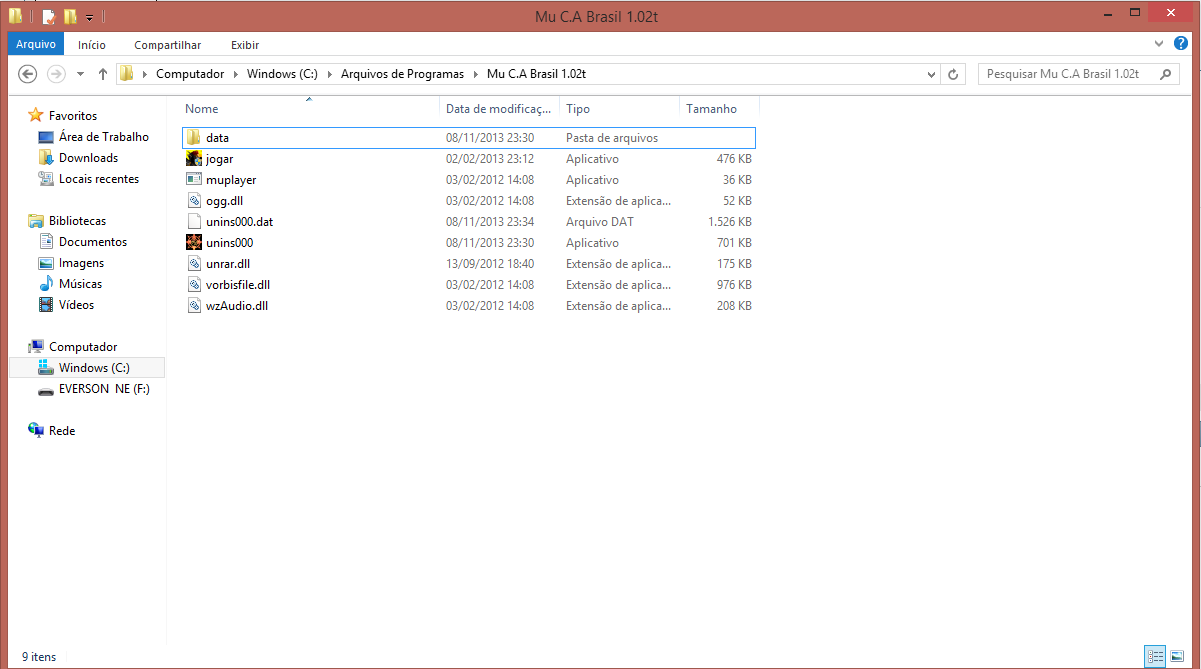Click the unins000 uninstaller icon
Screen dimensions: 1201x669
194,243
